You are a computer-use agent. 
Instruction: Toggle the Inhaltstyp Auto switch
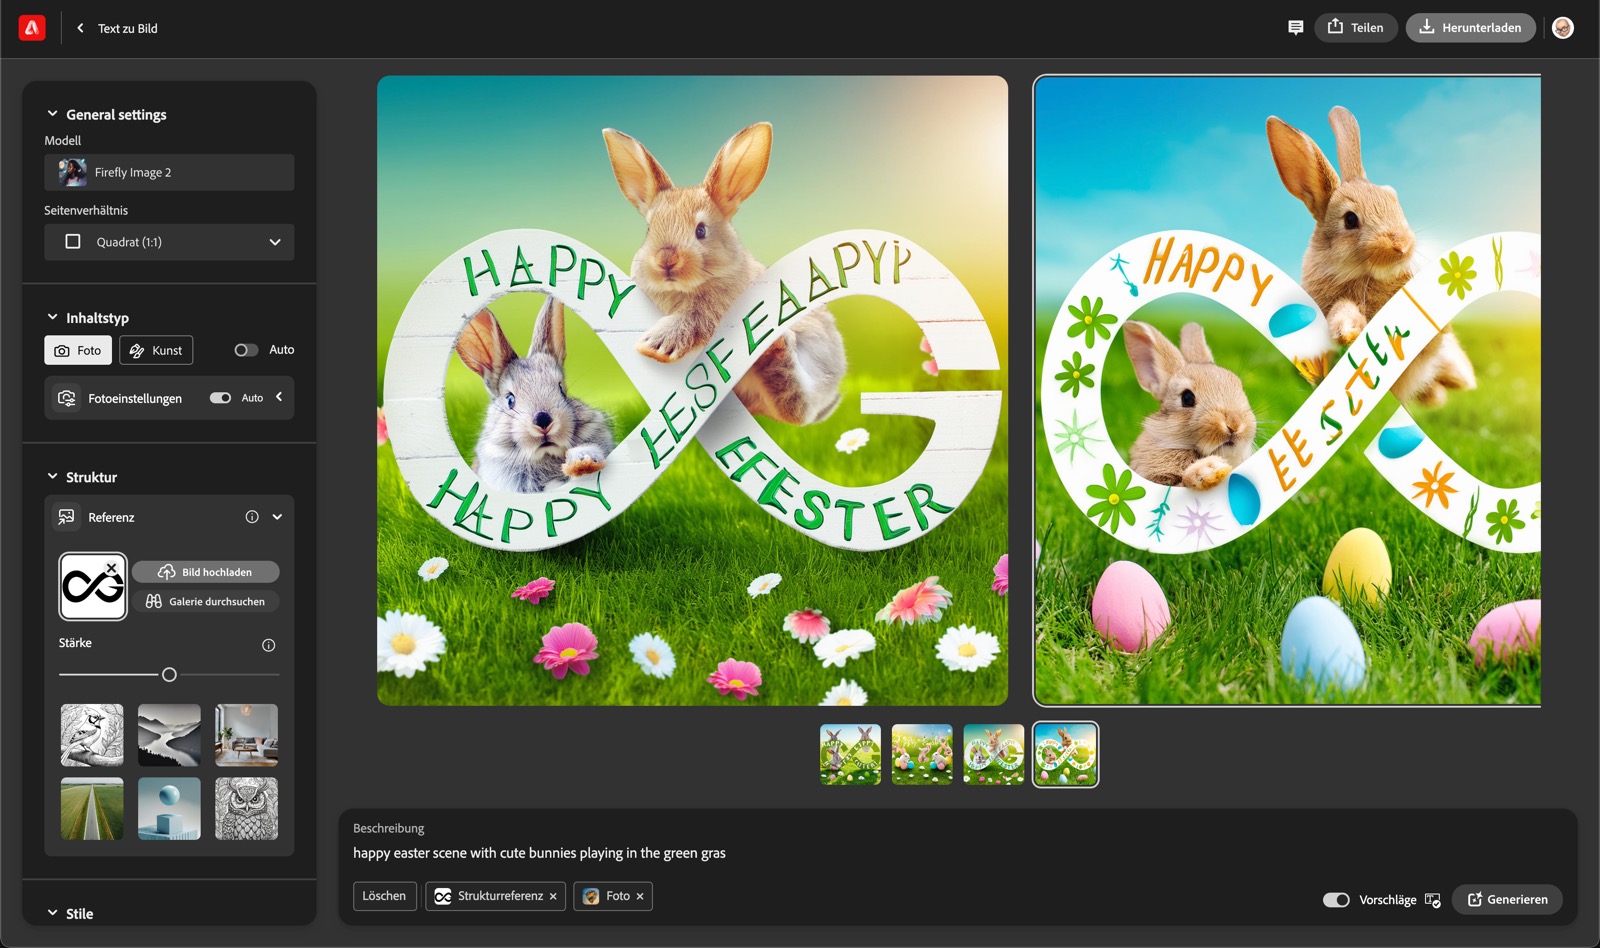[246, 350]
